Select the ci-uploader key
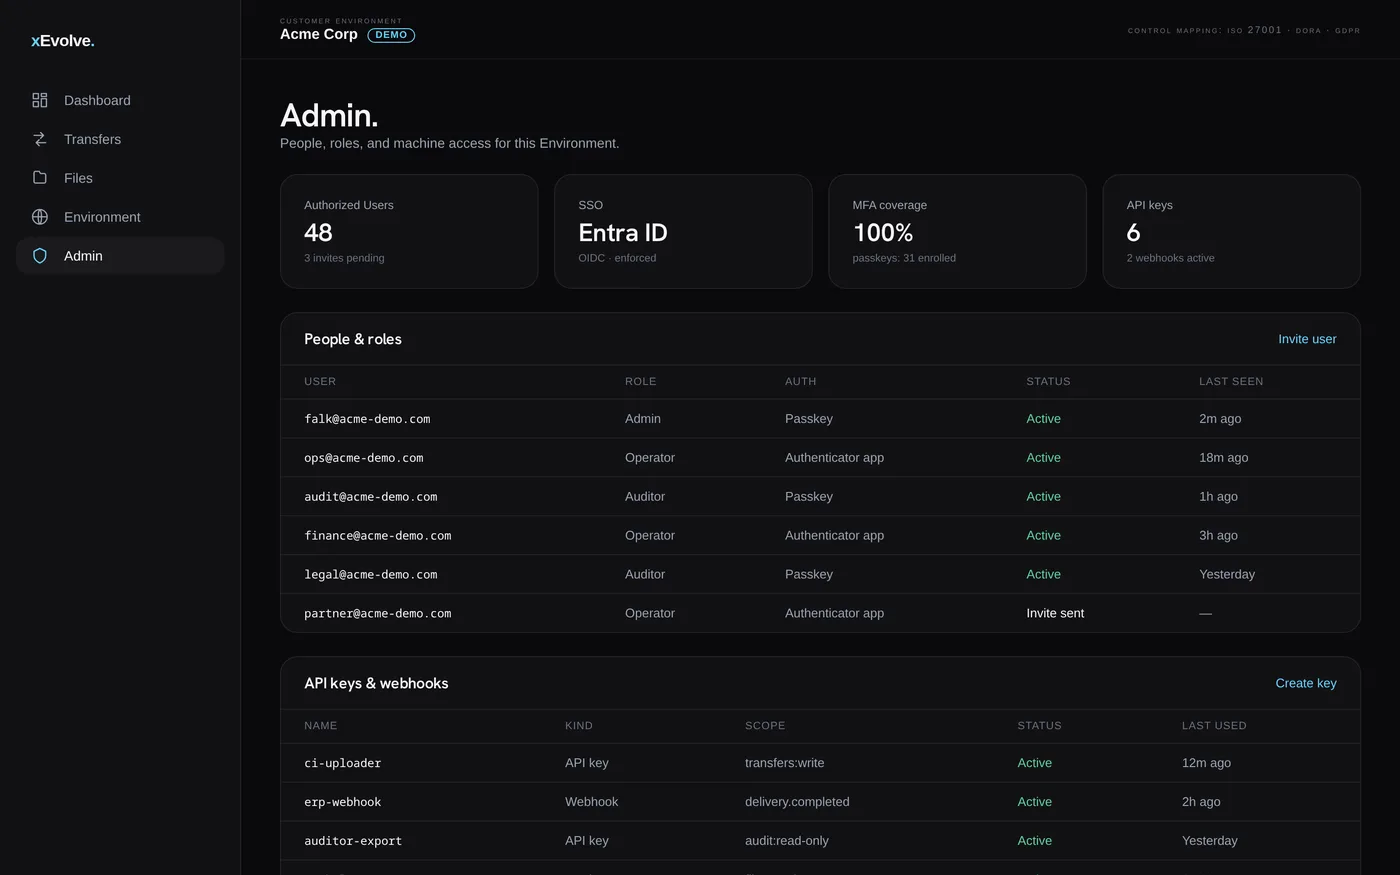Viewport: 1400px width, 875px height. (x=343, y=763)
